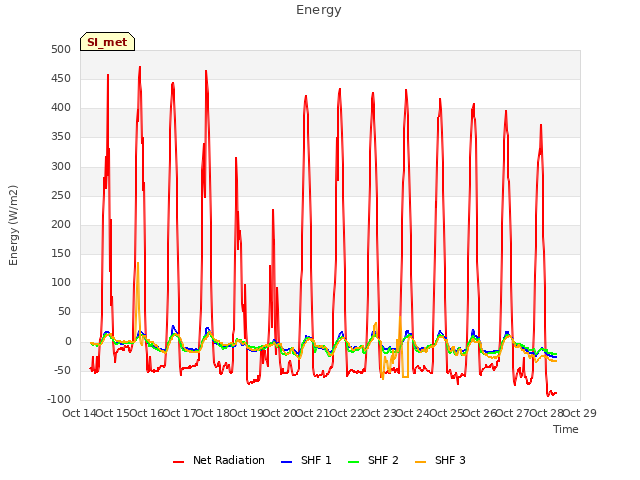Select the SHF 2 legend label
The height and width of the screenshot is (480, 640).
coord(383,460)
